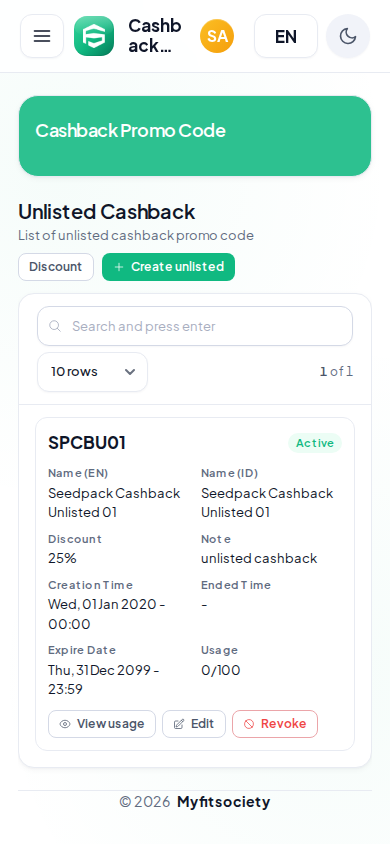
Task: Click the search magnifier icon
Action: coord(54,326)
